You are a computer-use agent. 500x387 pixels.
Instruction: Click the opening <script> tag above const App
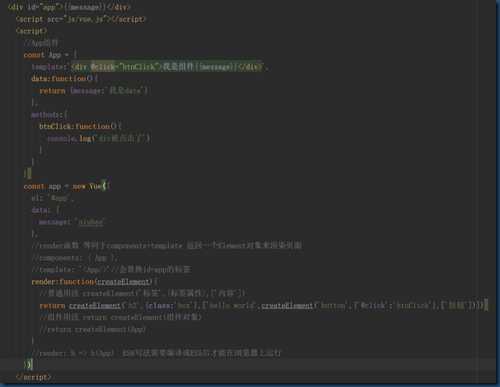(x=31, y=31)
